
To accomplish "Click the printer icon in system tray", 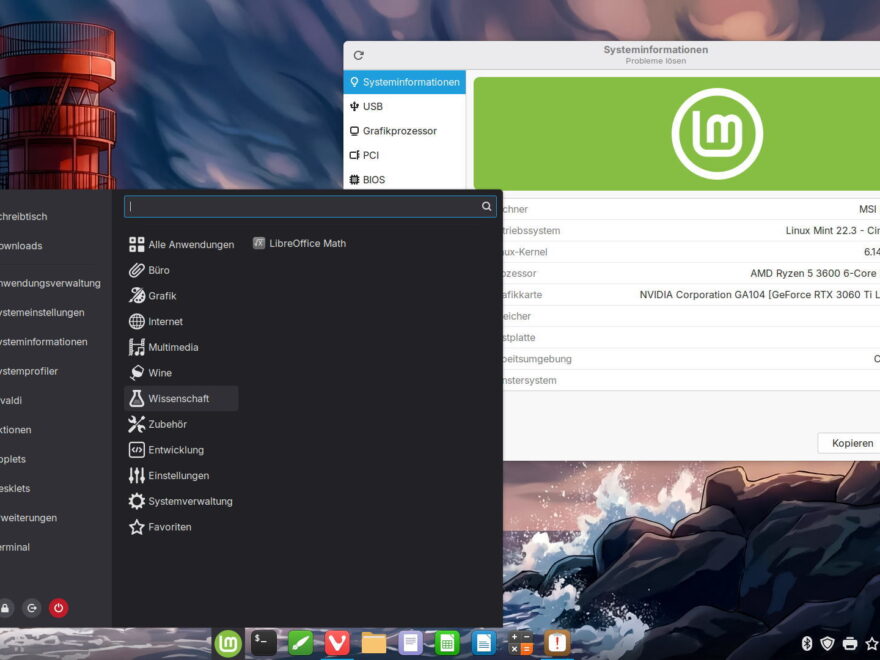I will tap(849, 643).
